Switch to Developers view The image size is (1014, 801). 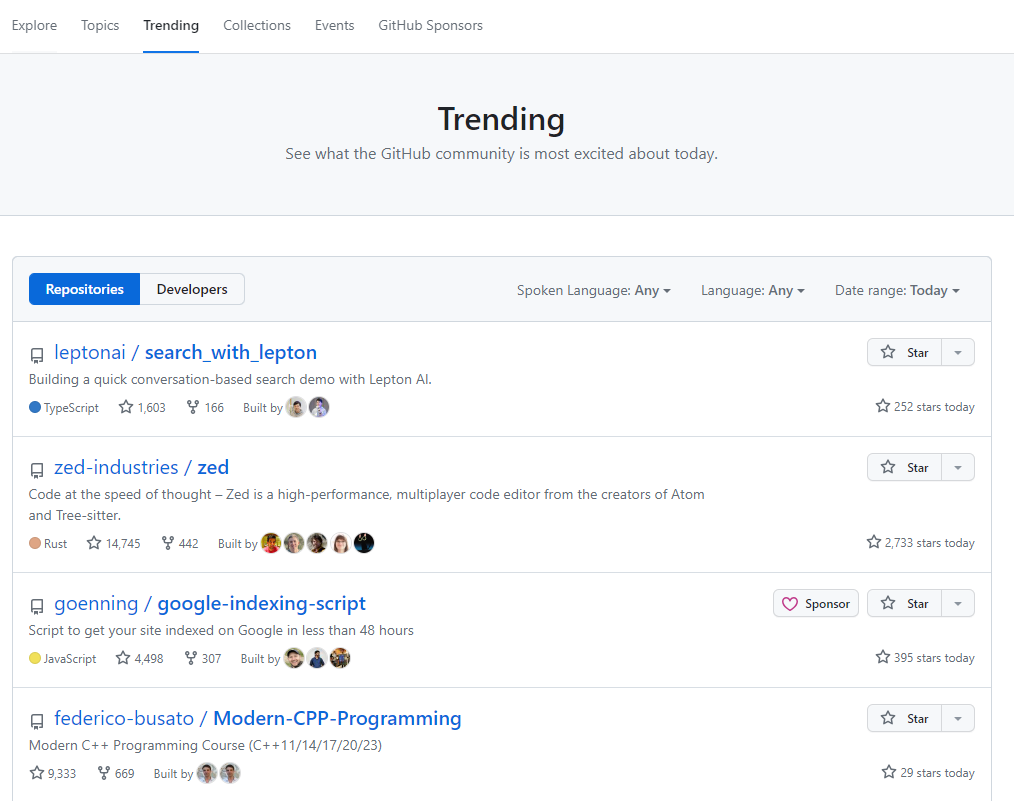point(192,289)
